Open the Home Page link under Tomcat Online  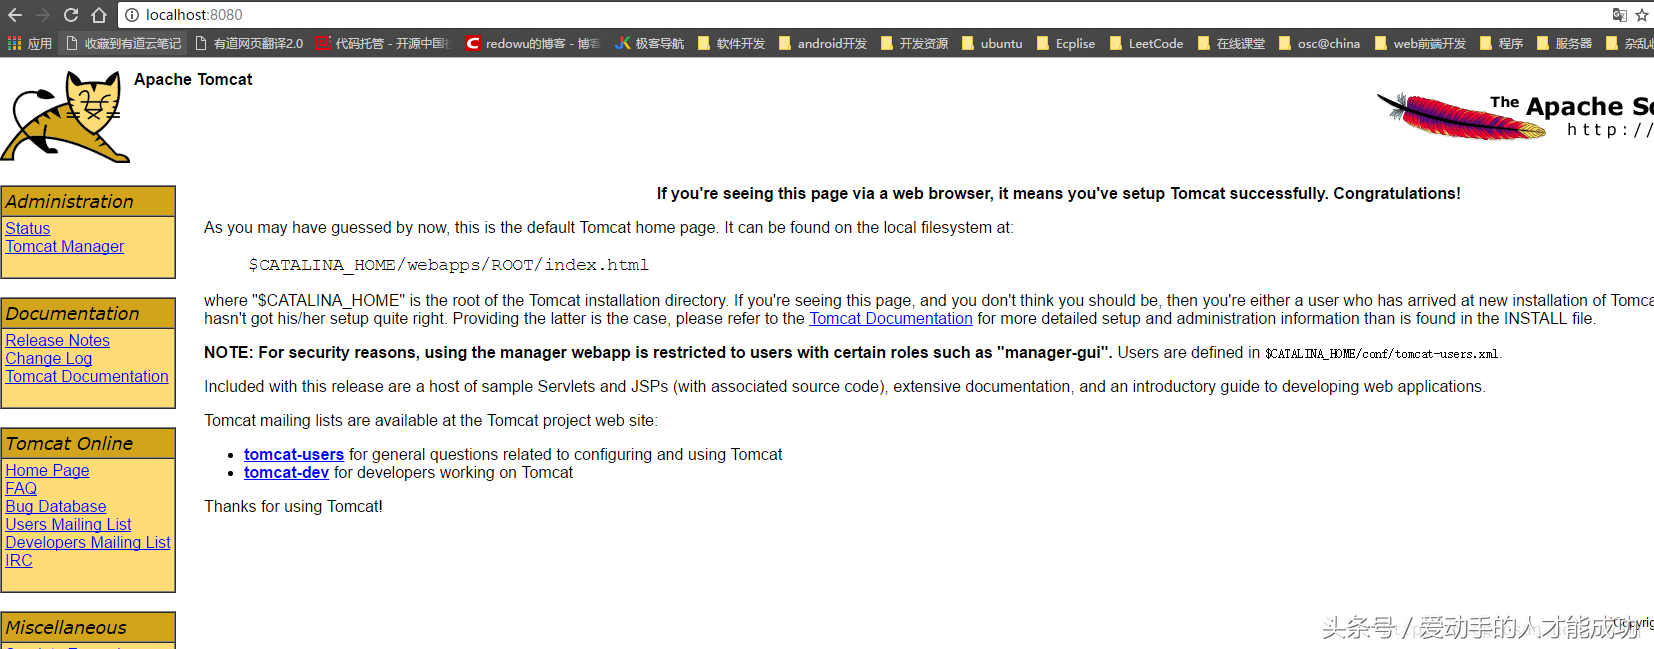pos(47,471)
